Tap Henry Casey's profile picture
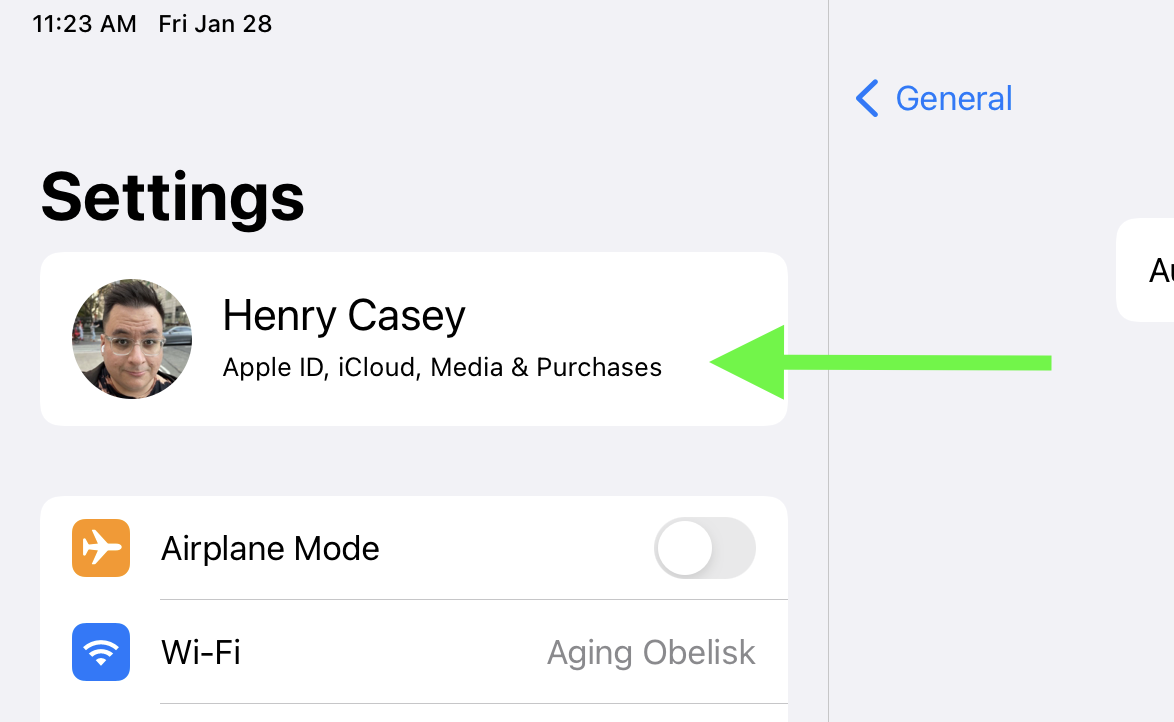This screenshot has width=1174, height=722. (131, 339)
